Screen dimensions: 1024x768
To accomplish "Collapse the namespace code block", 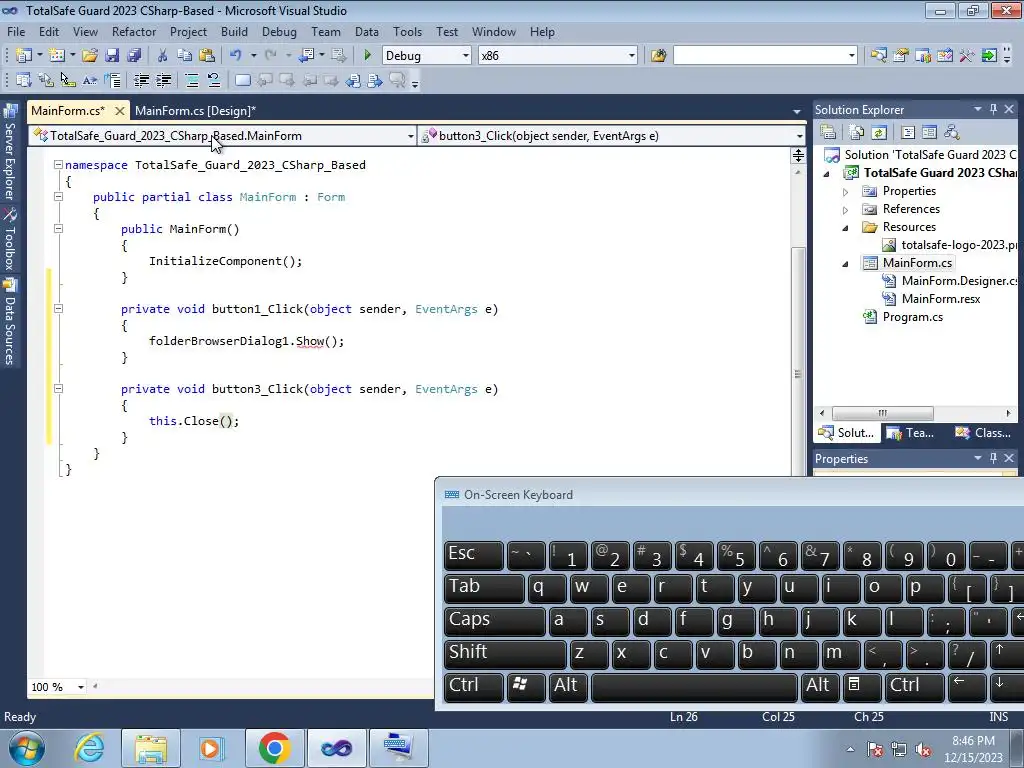I will click(58, 165).
